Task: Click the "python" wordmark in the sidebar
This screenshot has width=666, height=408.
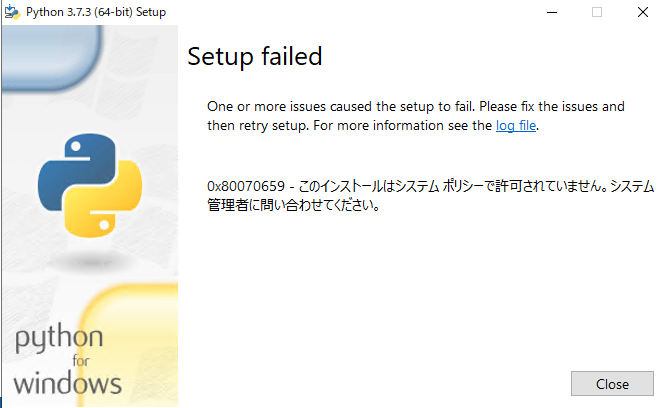Action: coord(58,339)
